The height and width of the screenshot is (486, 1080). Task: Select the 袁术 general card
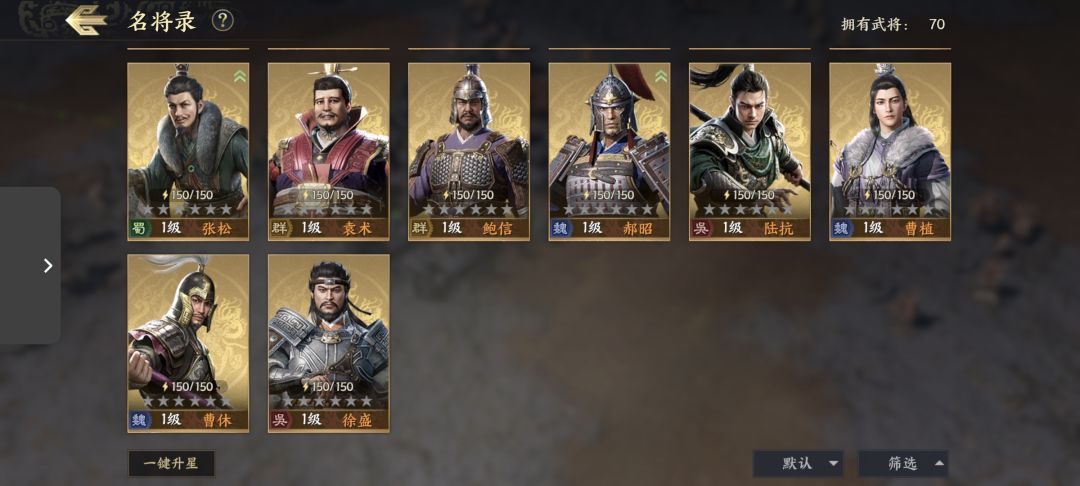(x=329, y=151)
